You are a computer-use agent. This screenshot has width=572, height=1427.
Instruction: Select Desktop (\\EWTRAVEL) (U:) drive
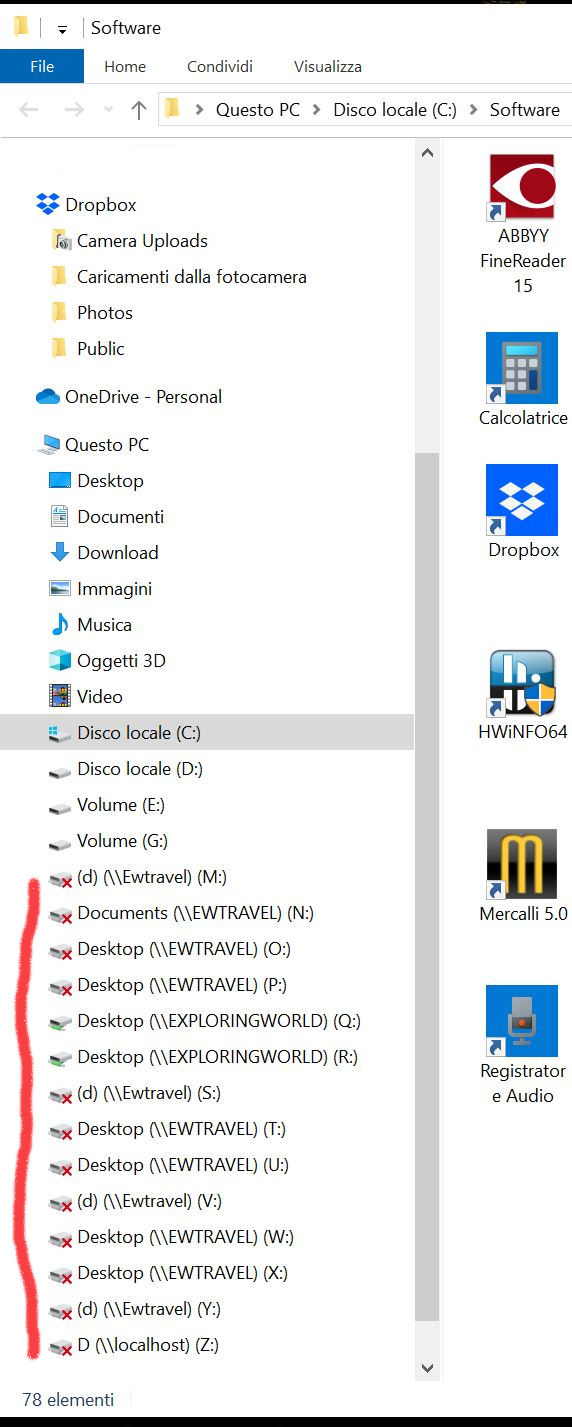point(183,1165)
